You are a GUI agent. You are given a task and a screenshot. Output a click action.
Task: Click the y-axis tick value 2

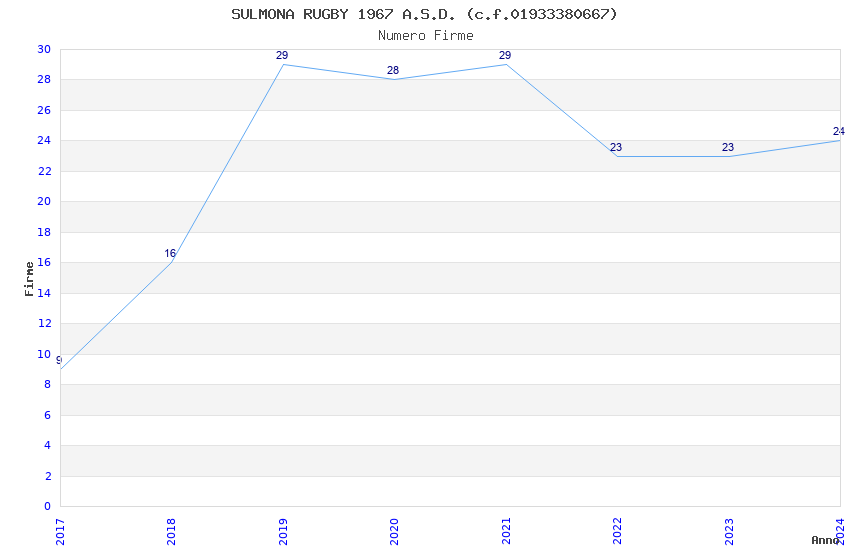(x=48, y=476)
